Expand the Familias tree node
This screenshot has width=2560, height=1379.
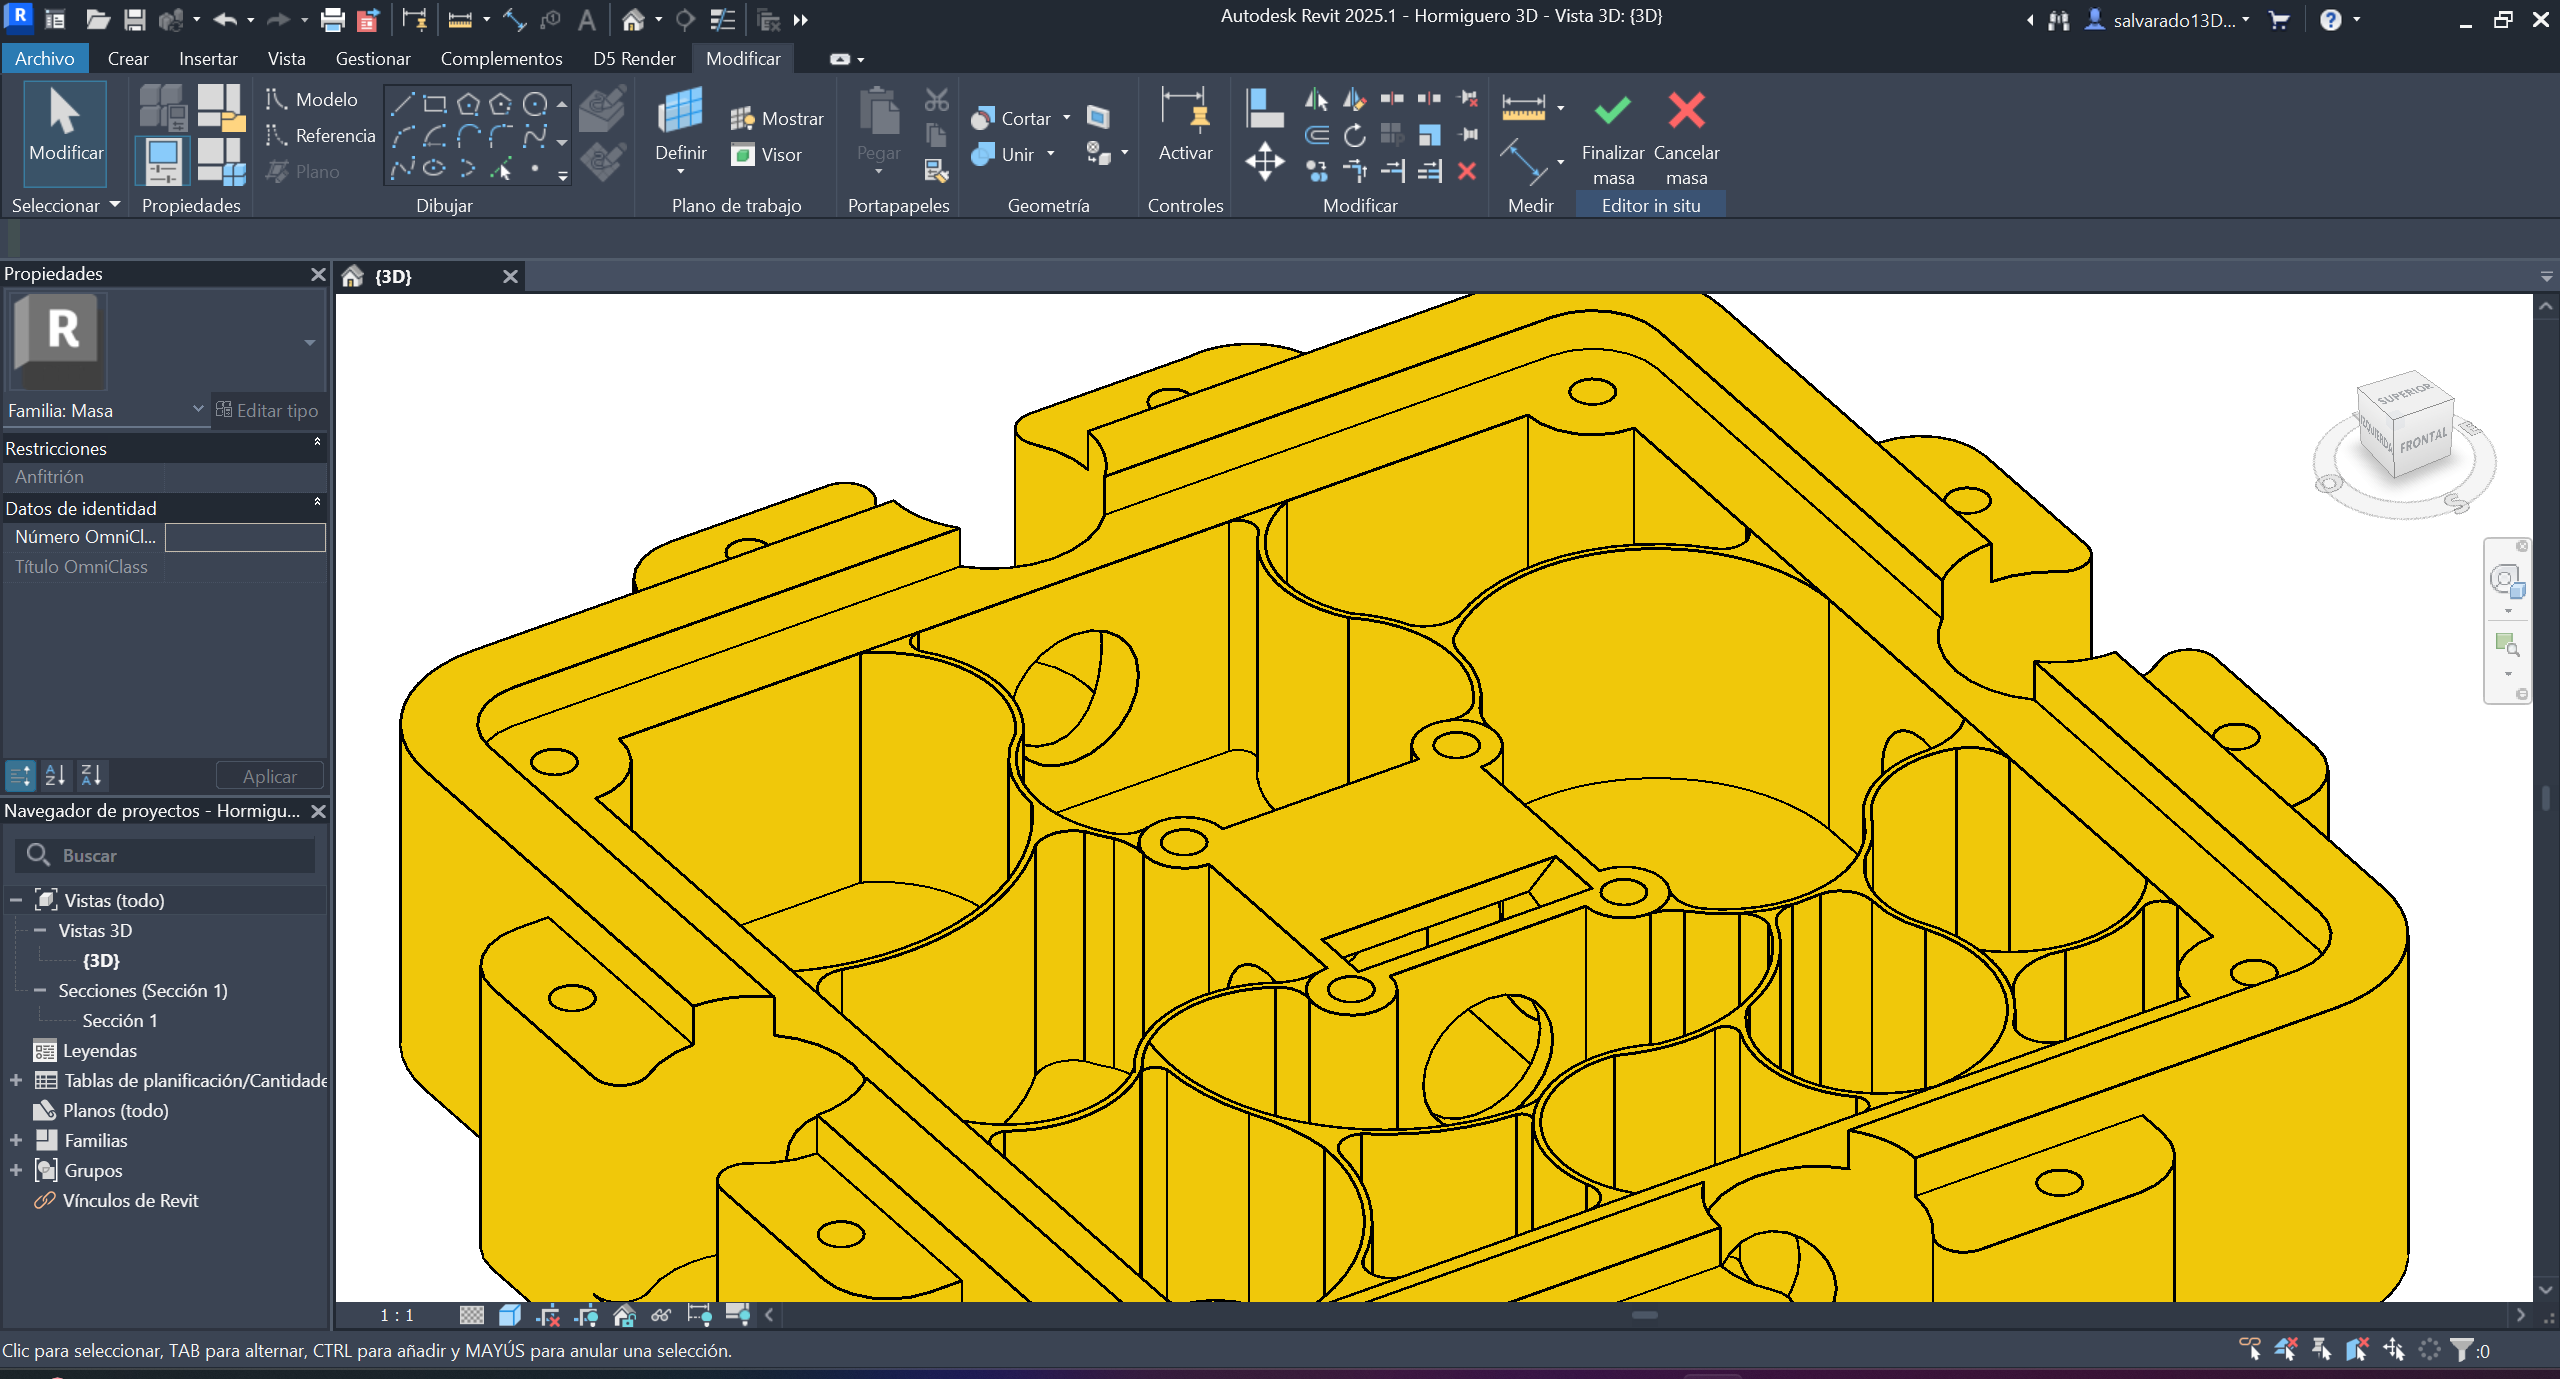tap(16, 1140)
